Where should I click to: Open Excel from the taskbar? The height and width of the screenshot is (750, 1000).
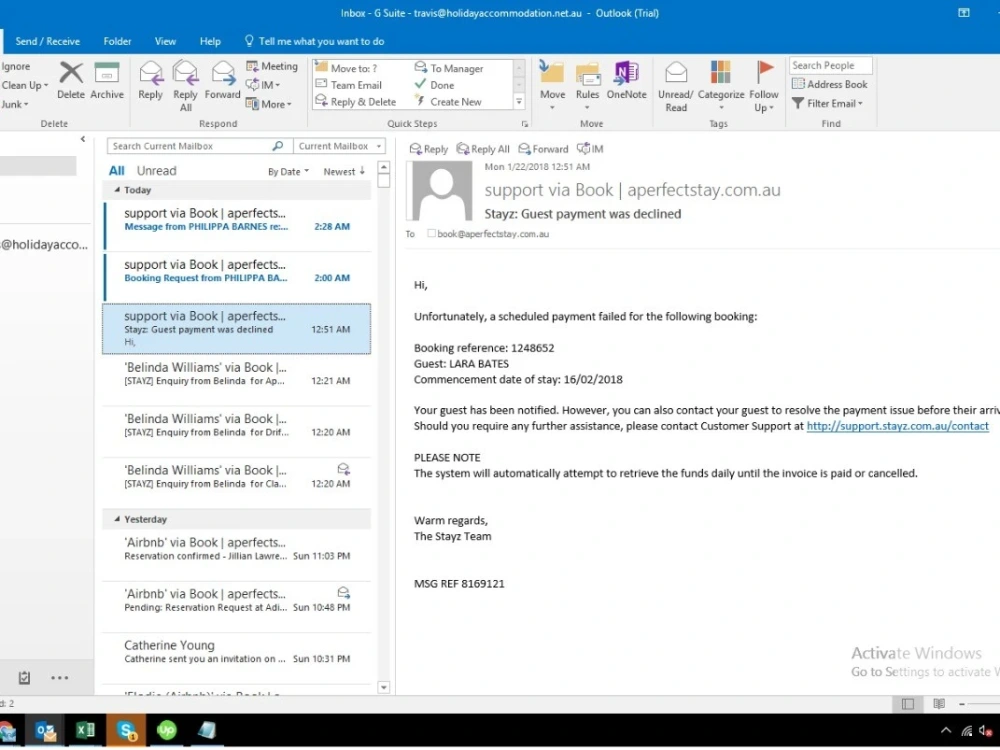coord(85,730)
